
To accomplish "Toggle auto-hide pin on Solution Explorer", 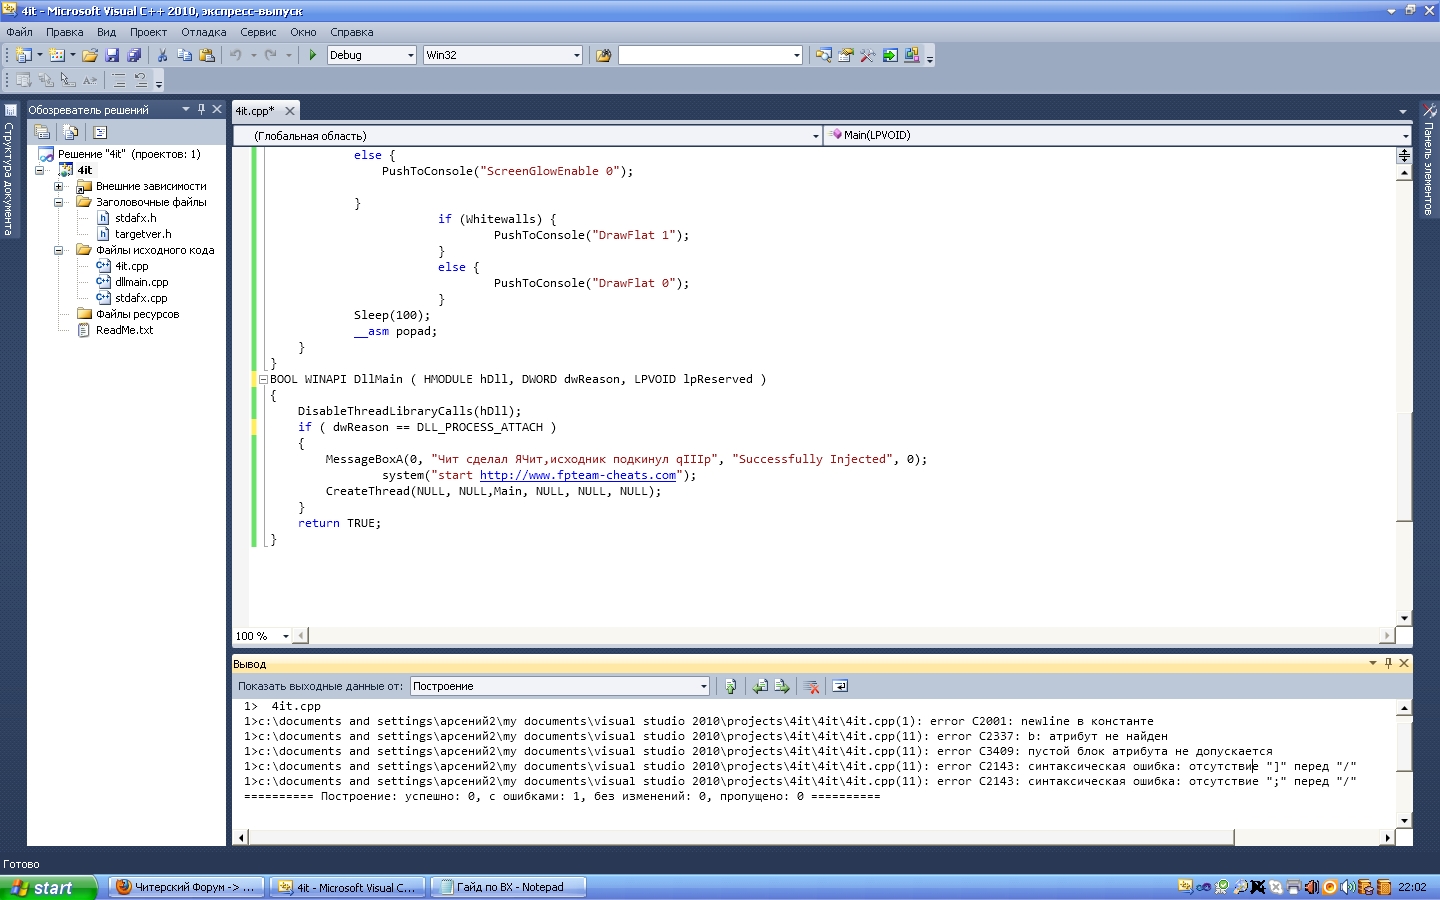I will click(x=201, y=109).
